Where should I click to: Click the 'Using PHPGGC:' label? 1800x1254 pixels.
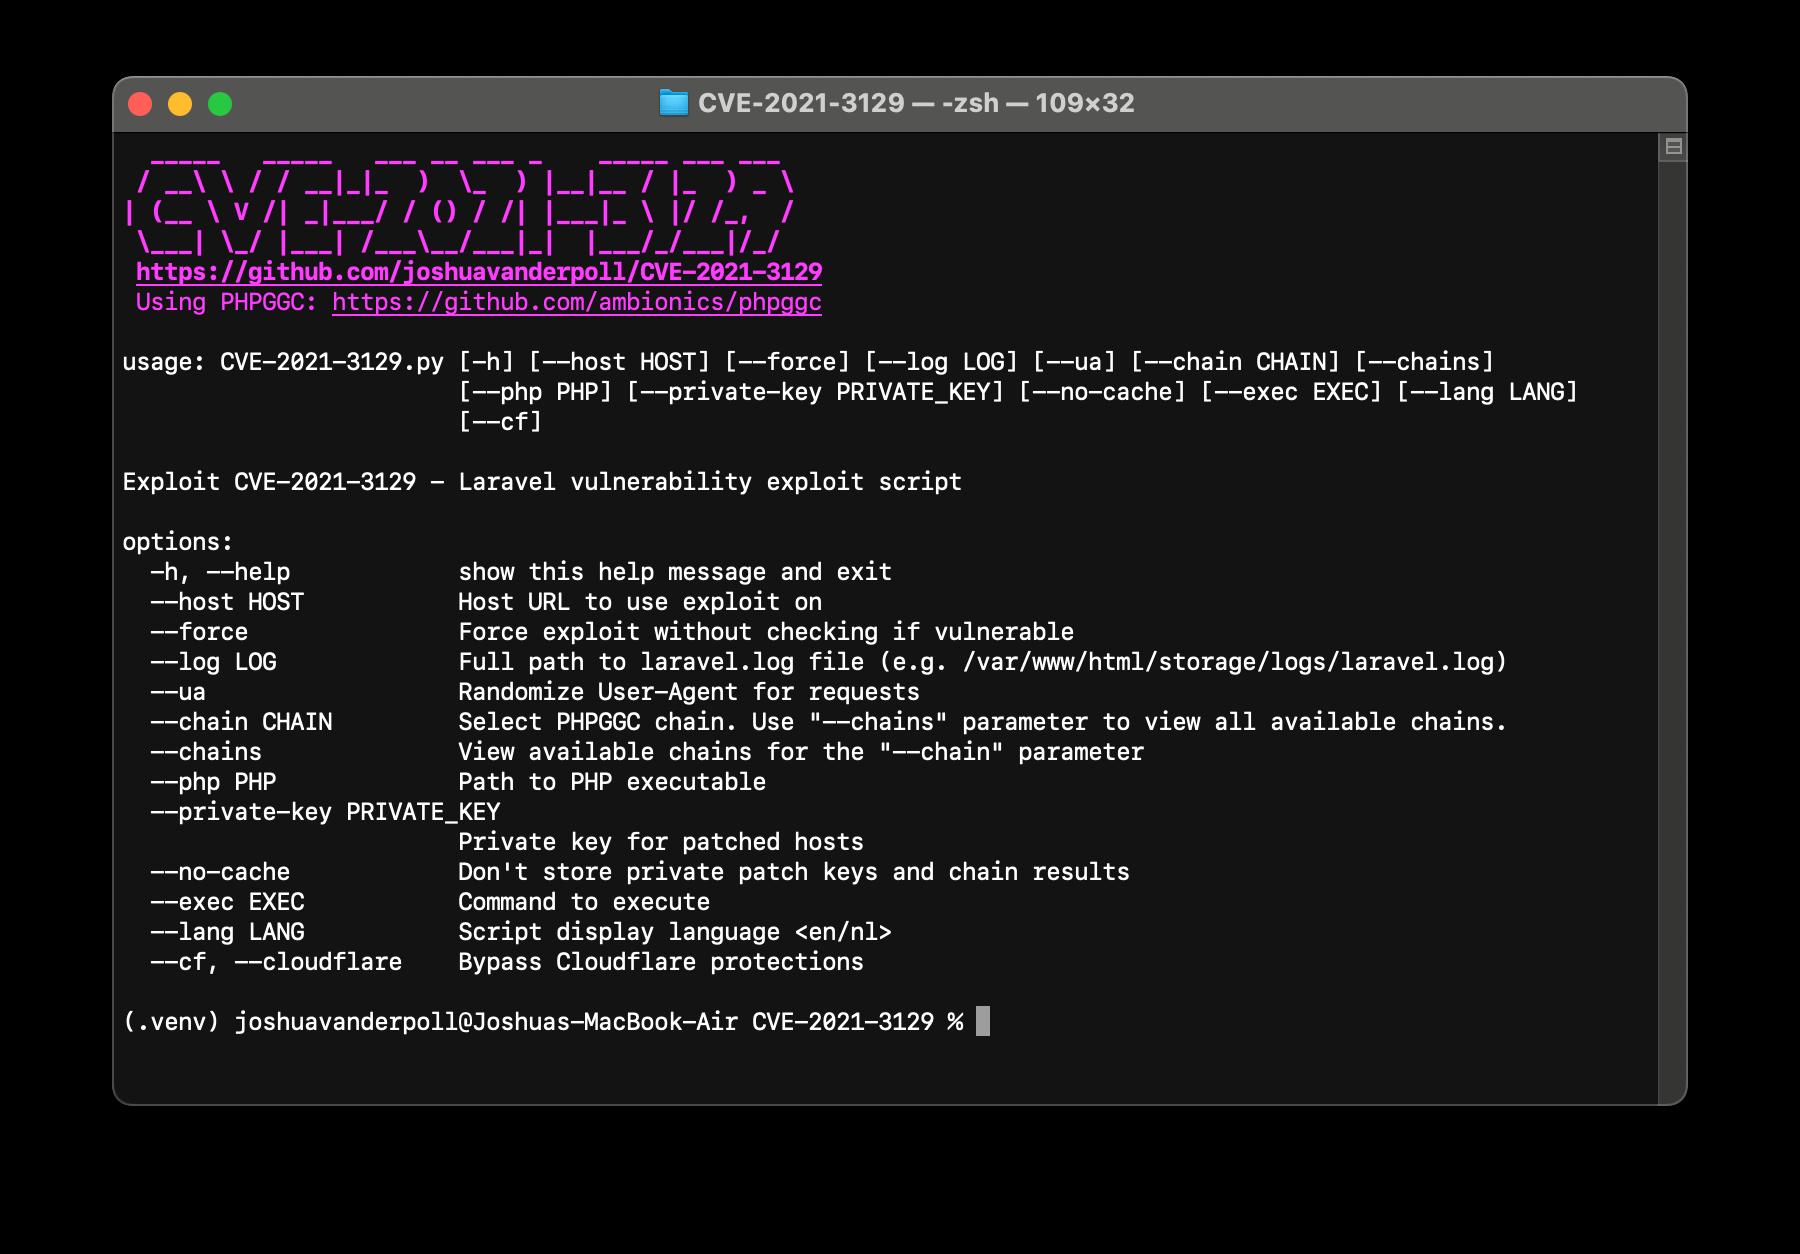point(227,302)
